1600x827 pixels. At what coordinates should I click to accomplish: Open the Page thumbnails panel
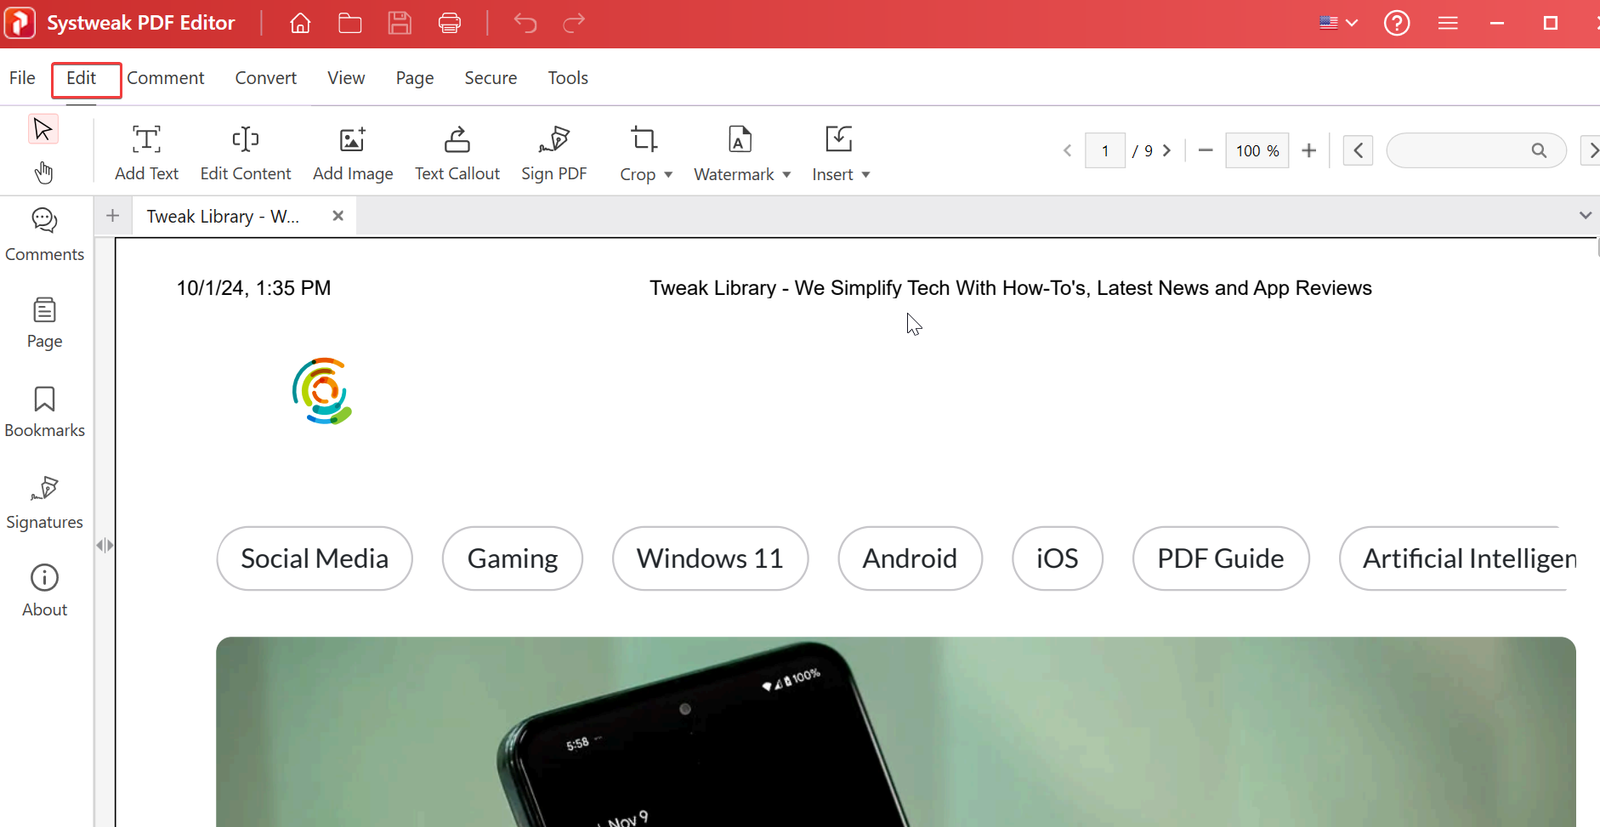pos(44,323)
